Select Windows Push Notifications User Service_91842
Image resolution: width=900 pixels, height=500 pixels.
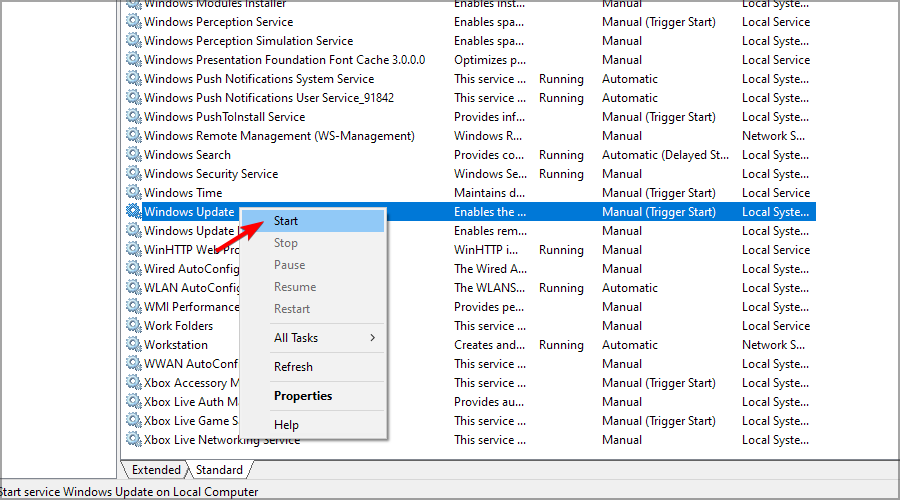click(269, 98)
